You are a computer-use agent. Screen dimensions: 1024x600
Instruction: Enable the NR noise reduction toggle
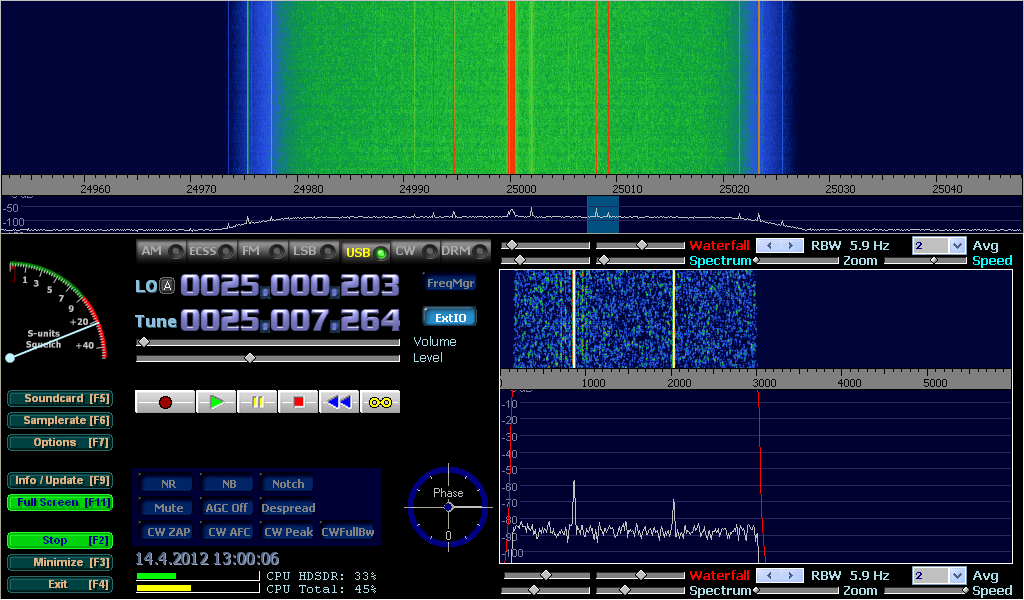pyautogui.click(x=167, y=484)
